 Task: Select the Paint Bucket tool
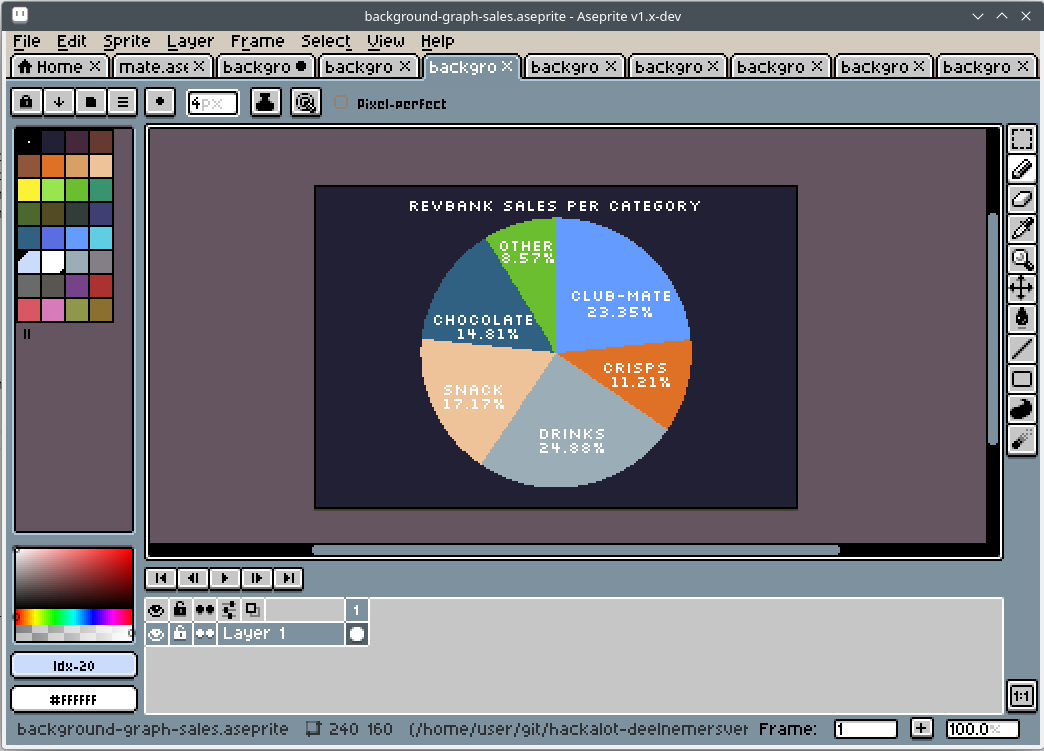(x=1021, y=319)
